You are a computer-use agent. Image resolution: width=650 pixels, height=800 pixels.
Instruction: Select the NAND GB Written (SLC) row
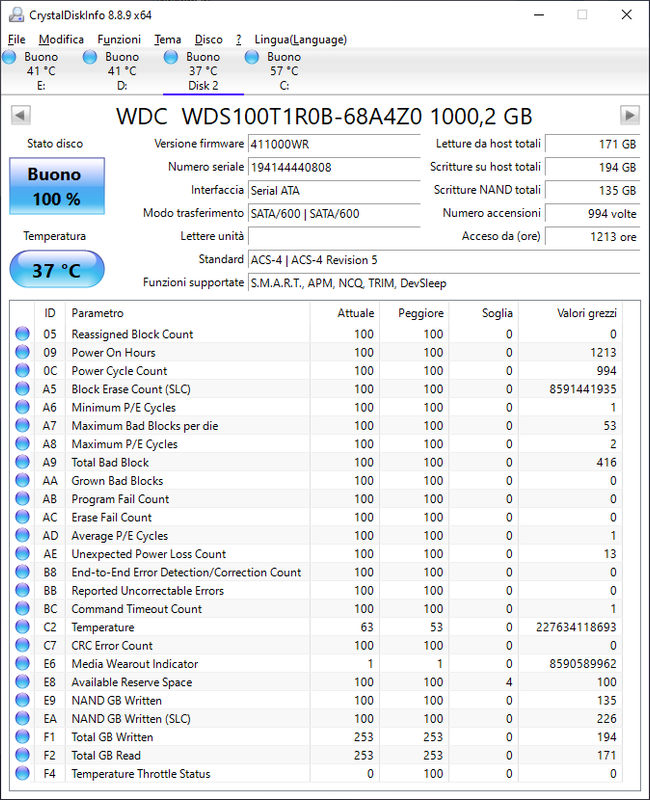coord(316,718)
